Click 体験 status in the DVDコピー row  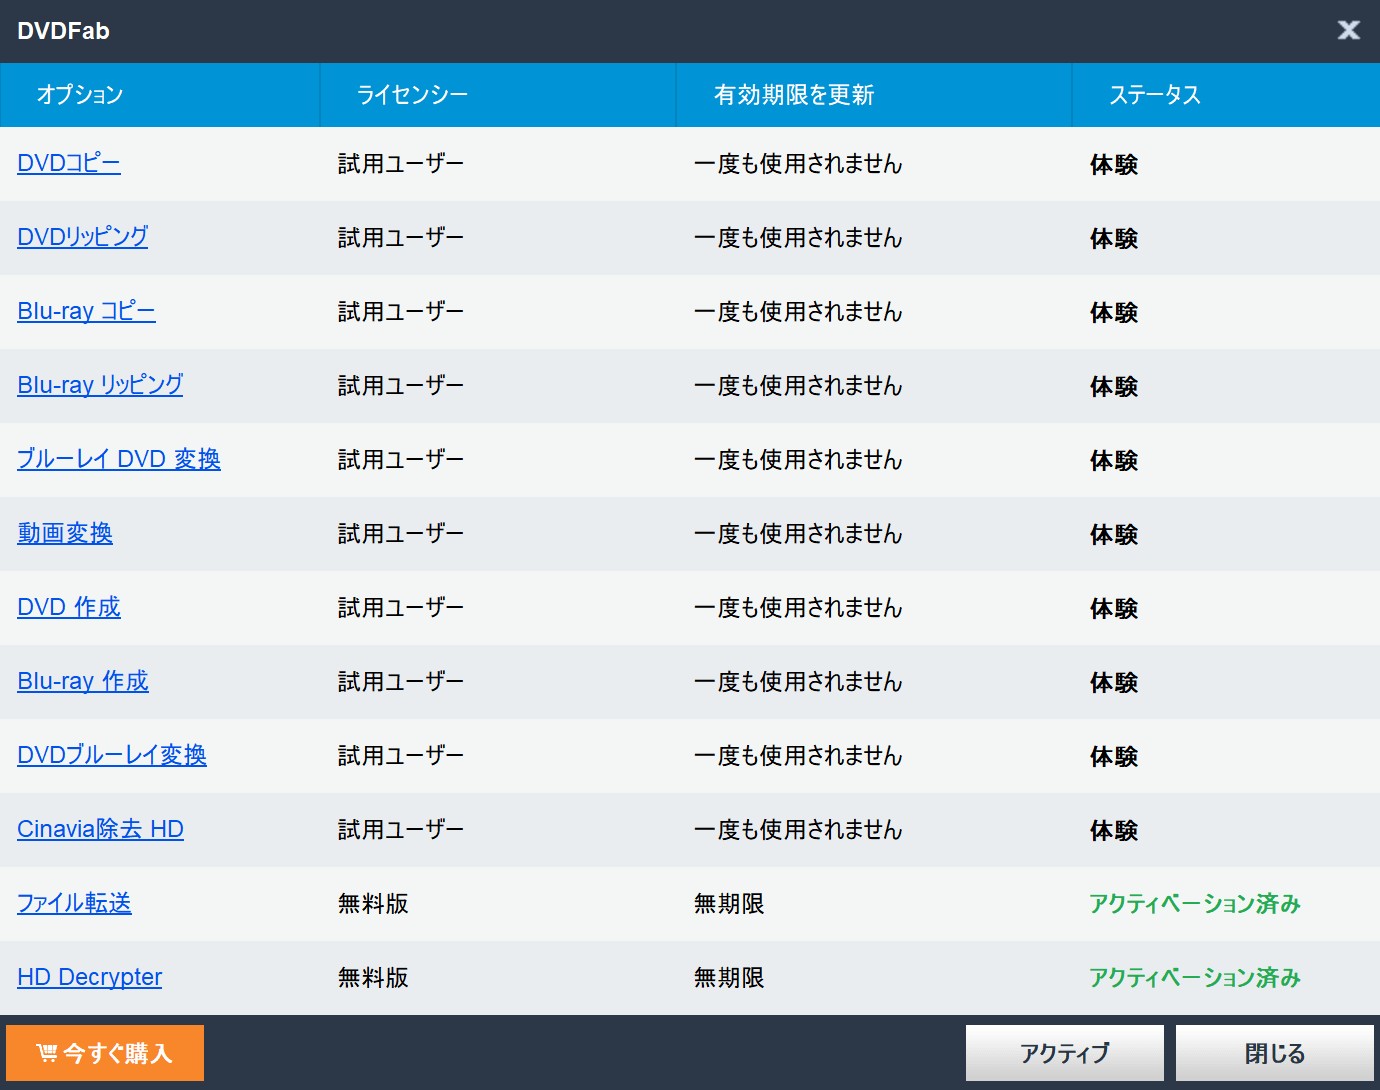1114,164
